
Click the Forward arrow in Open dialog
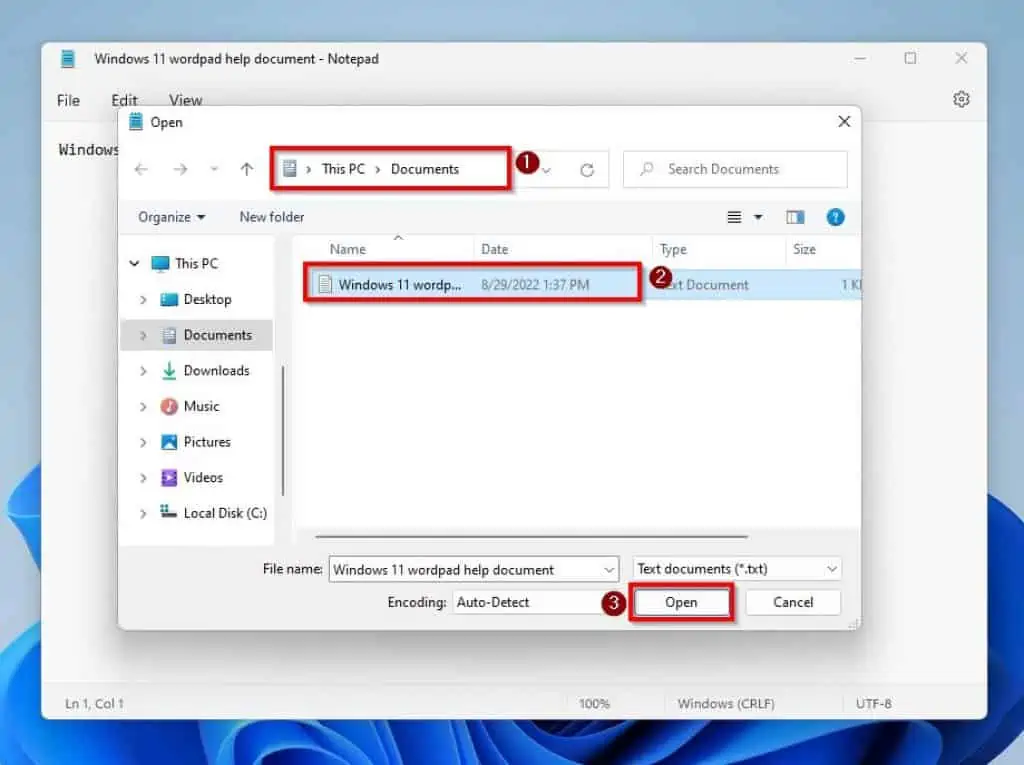180,170
